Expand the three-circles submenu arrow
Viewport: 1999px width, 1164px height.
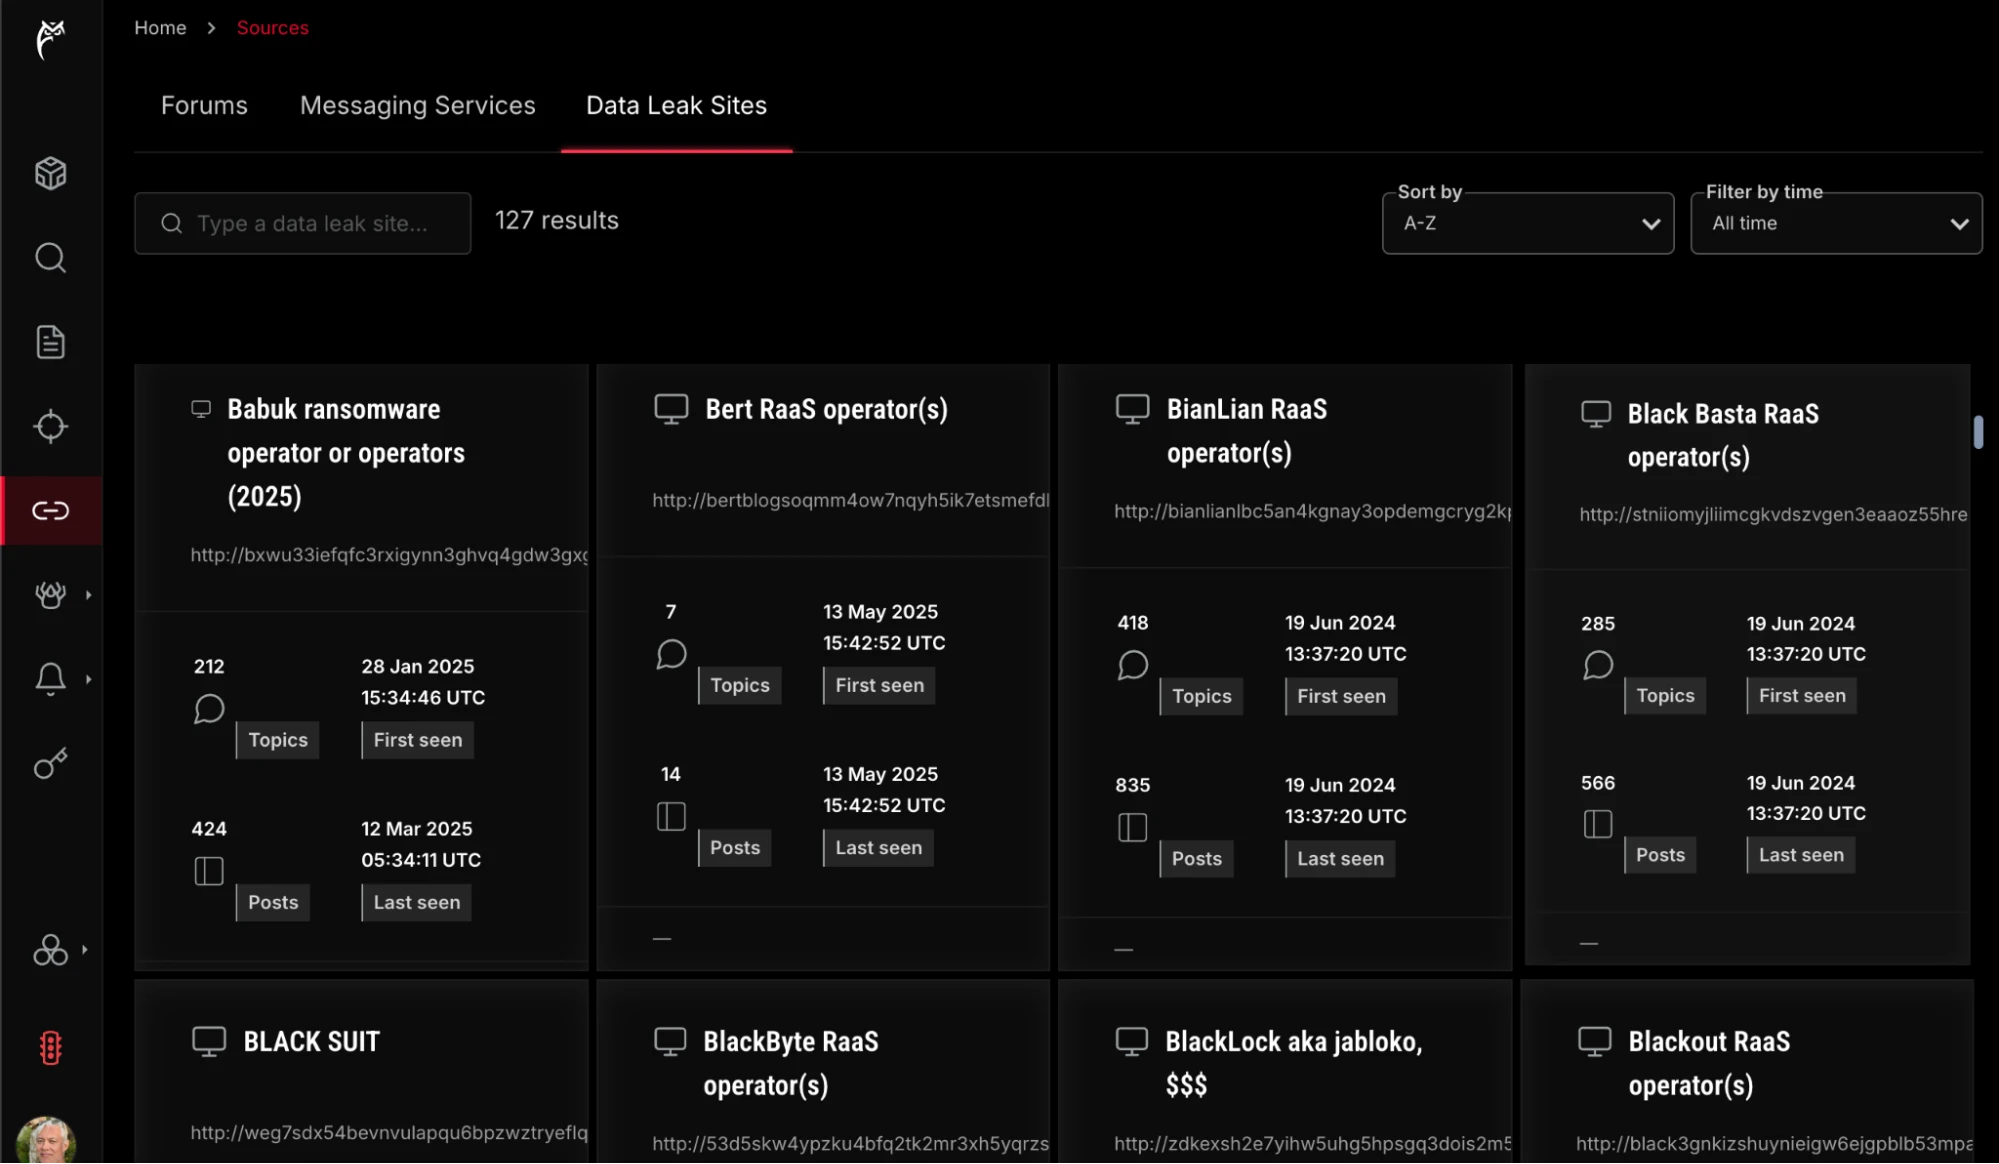tap(85, 950)
